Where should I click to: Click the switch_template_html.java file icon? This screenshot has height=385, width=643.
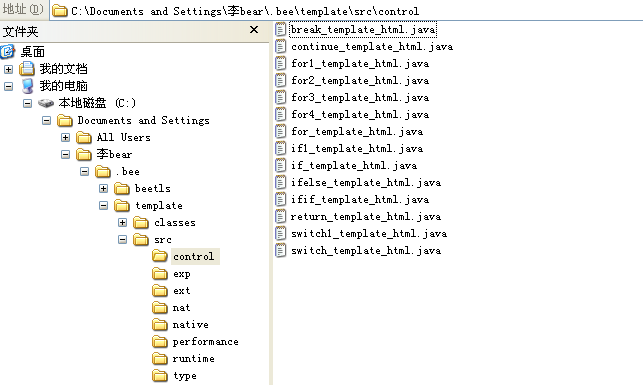point(280,251)
